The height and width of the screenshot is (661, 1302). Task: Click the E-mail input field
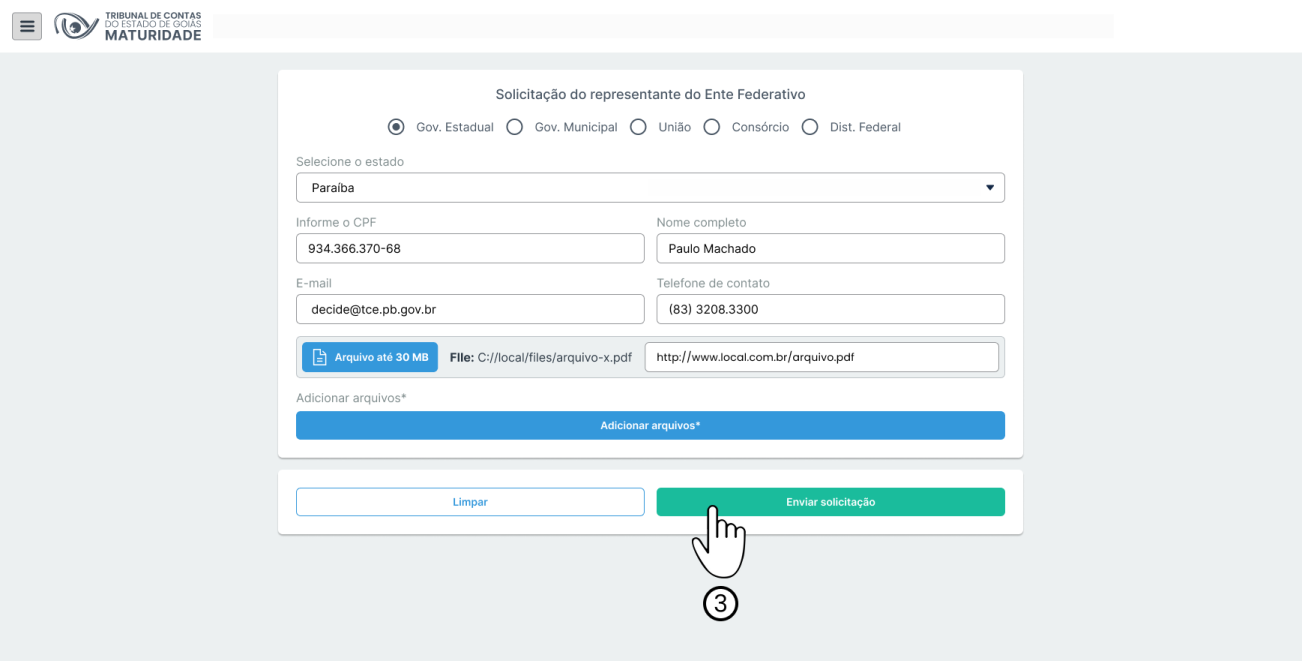(470, 309)
